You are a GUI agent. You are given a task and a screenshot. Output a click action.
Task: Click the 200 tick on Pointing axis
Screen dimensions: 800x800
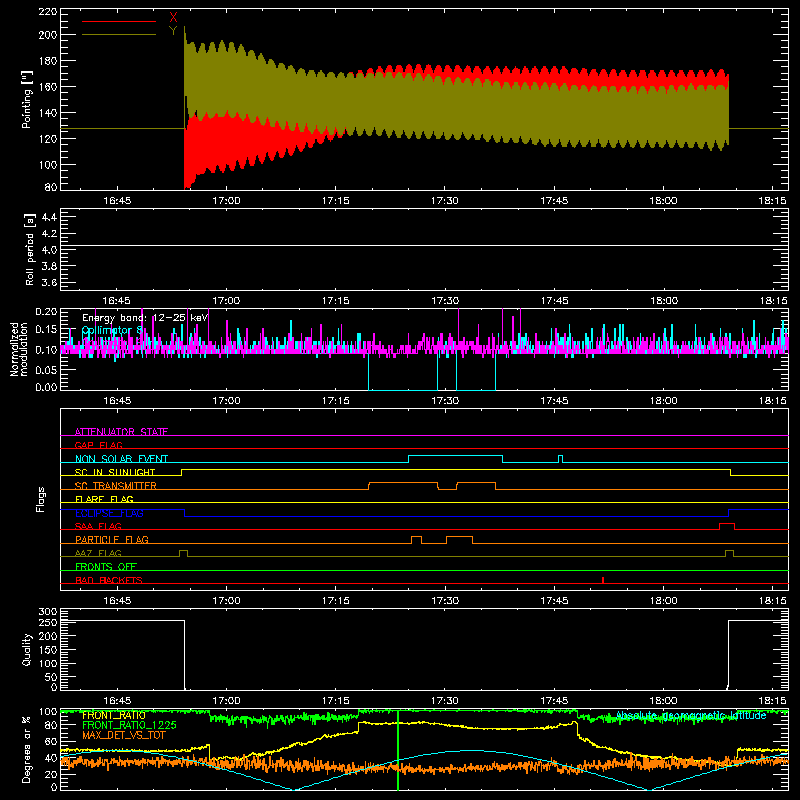(48, 35)
